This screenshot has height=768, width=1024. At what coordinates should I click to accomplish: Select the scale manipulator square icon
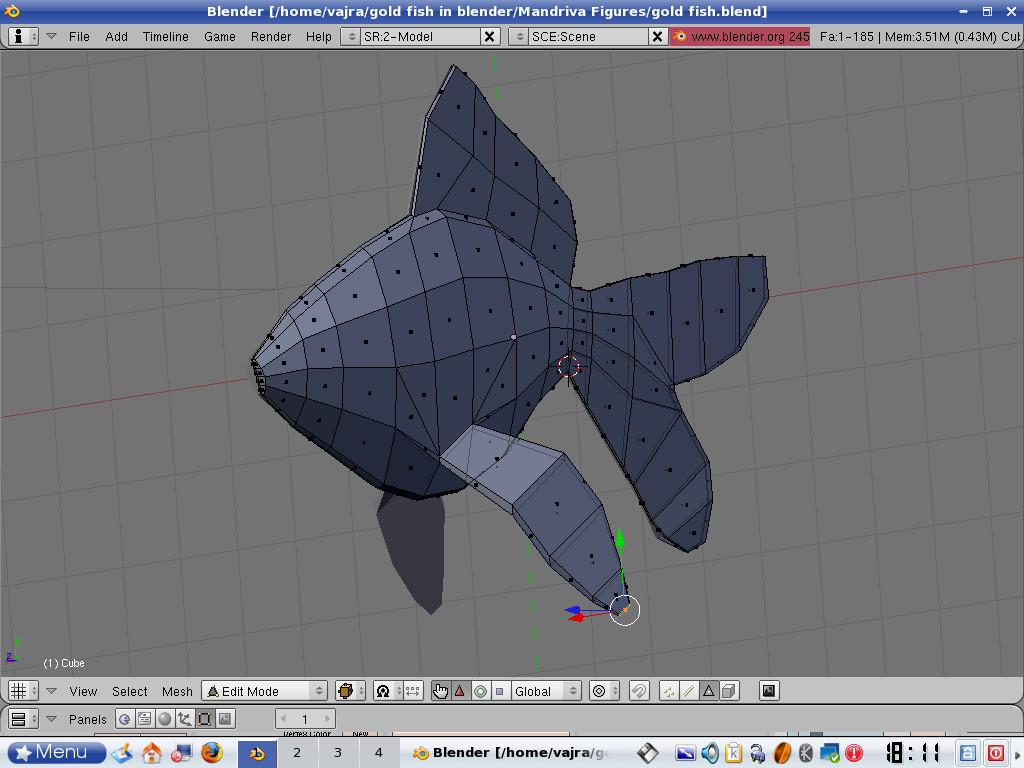pyautogui.click(x=499, y=691)
